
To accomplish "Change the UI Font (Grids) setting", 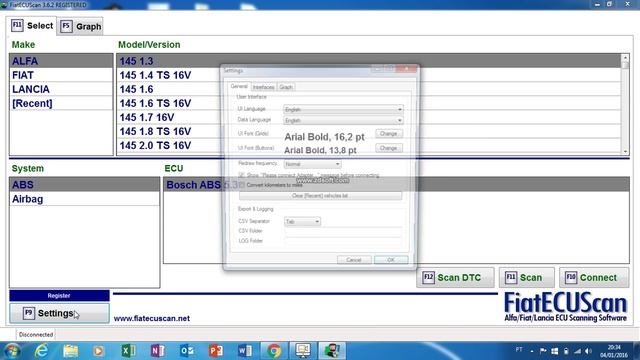I will click(x=389, y=133).
